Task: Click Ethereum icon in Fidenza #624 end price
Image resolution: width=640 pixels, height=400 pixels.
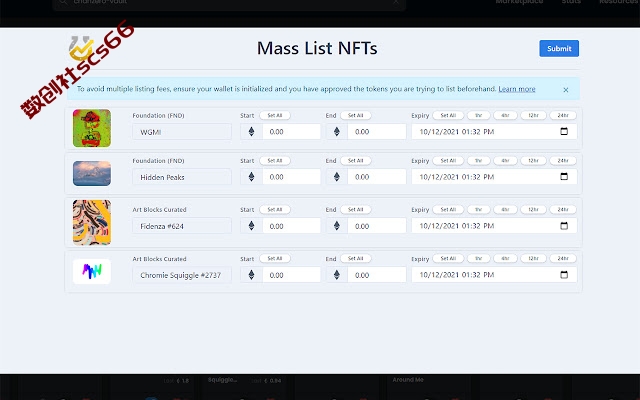Action: click(337, 226)
